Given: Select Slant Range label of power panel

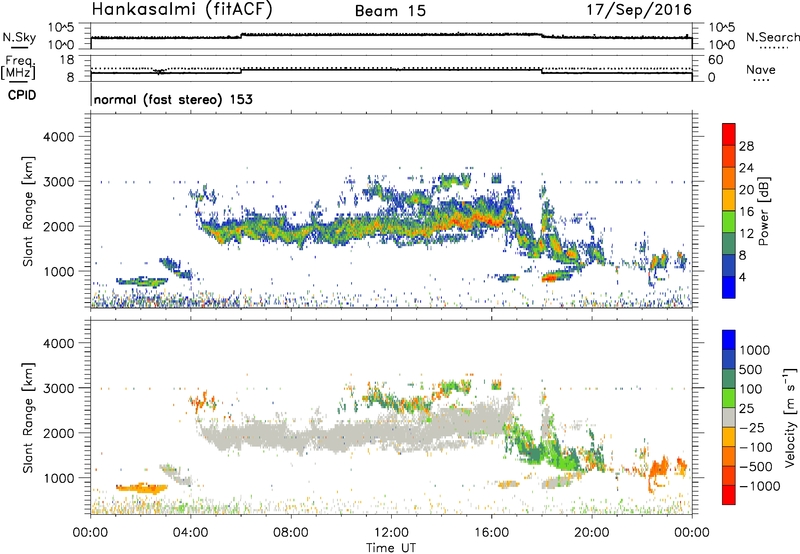Looking at the screenshot, I should [28, 211].
